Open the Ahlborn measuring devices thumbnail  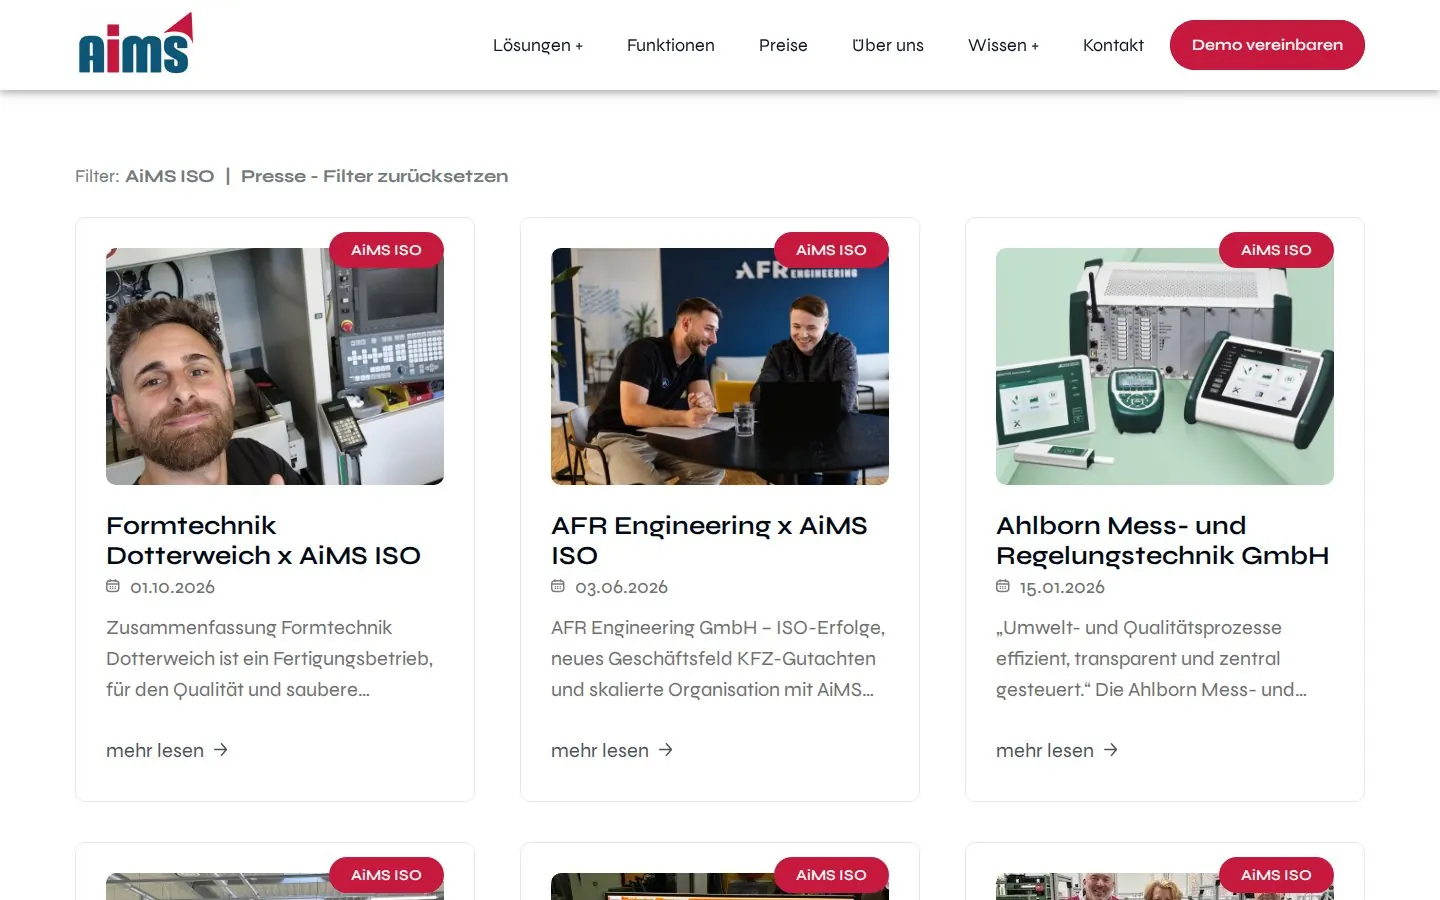1165,366
